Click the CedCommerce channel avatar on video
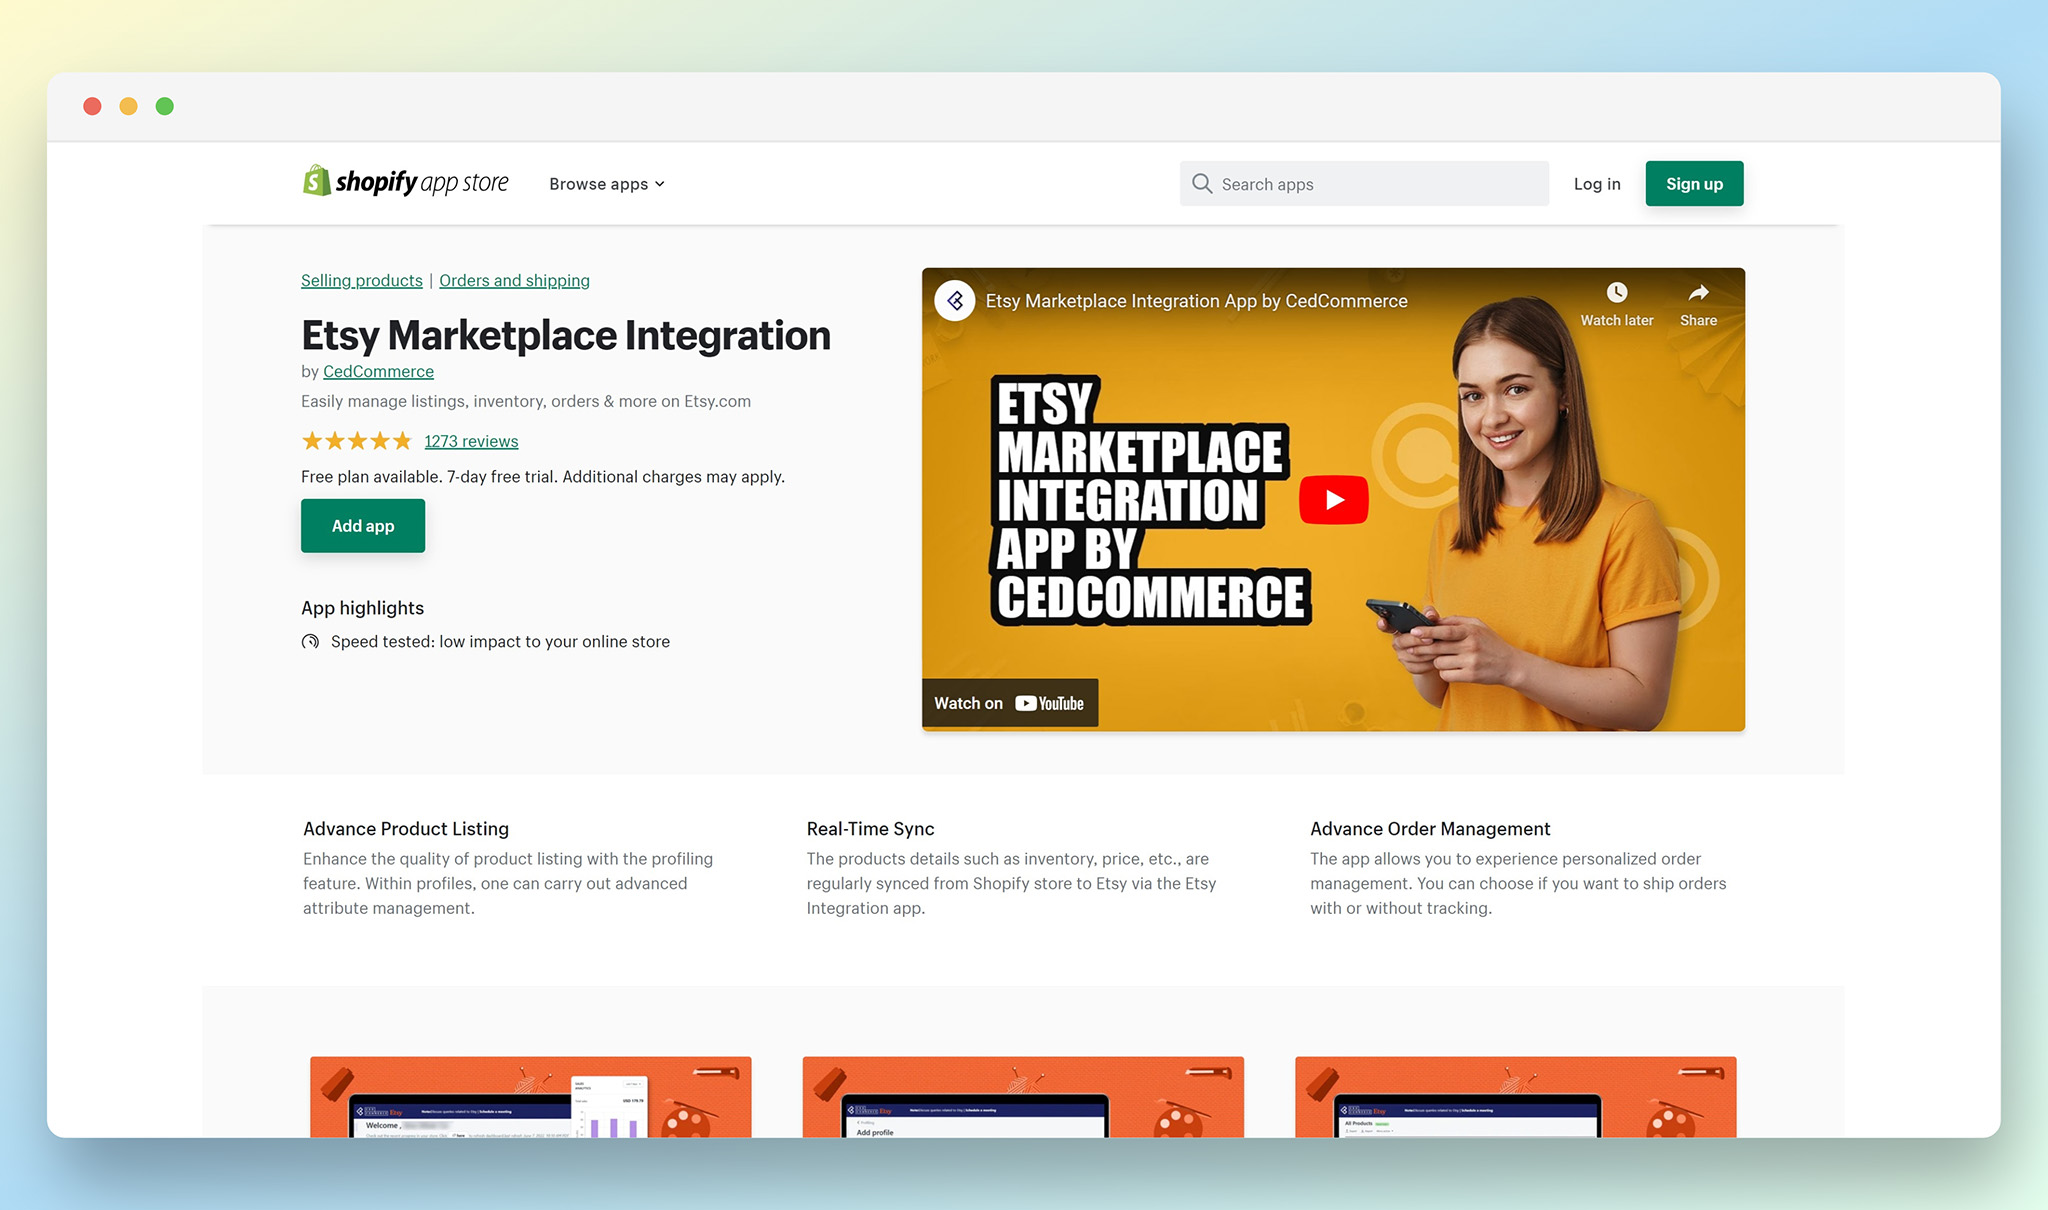Screen dimensions: 2048x1210 click(x=955, y=301)
